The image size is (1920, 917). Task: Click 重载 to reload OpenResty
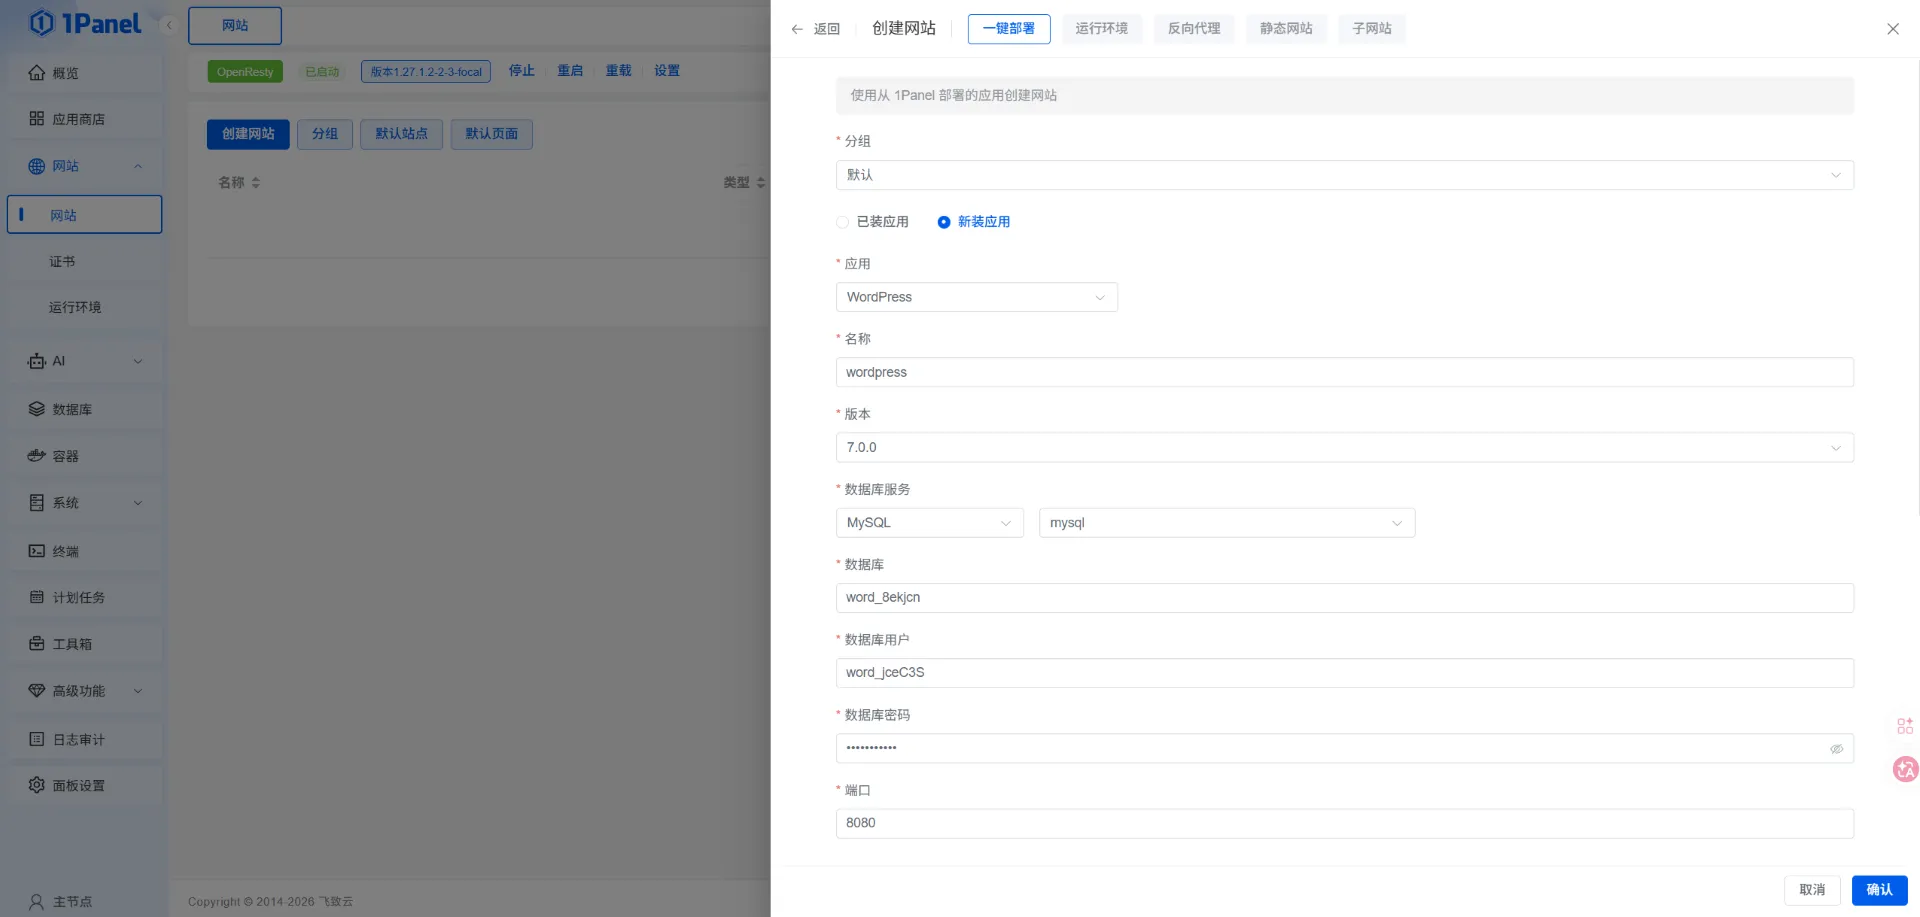pos(619,71)
